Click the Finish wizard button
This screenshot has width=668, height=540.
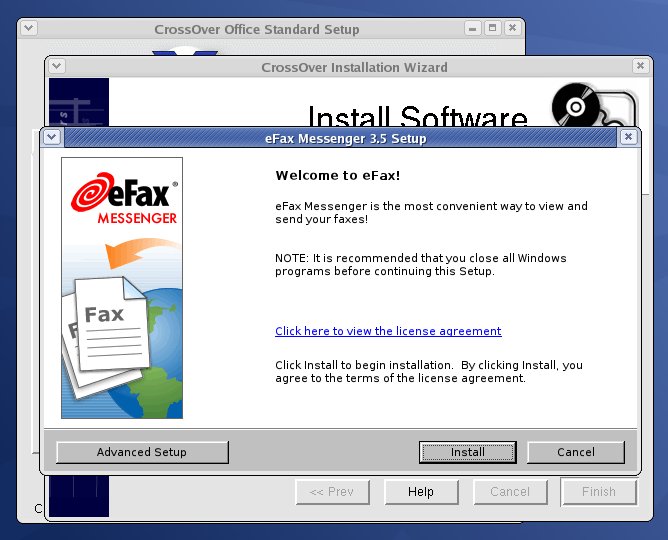pos(598,492)
